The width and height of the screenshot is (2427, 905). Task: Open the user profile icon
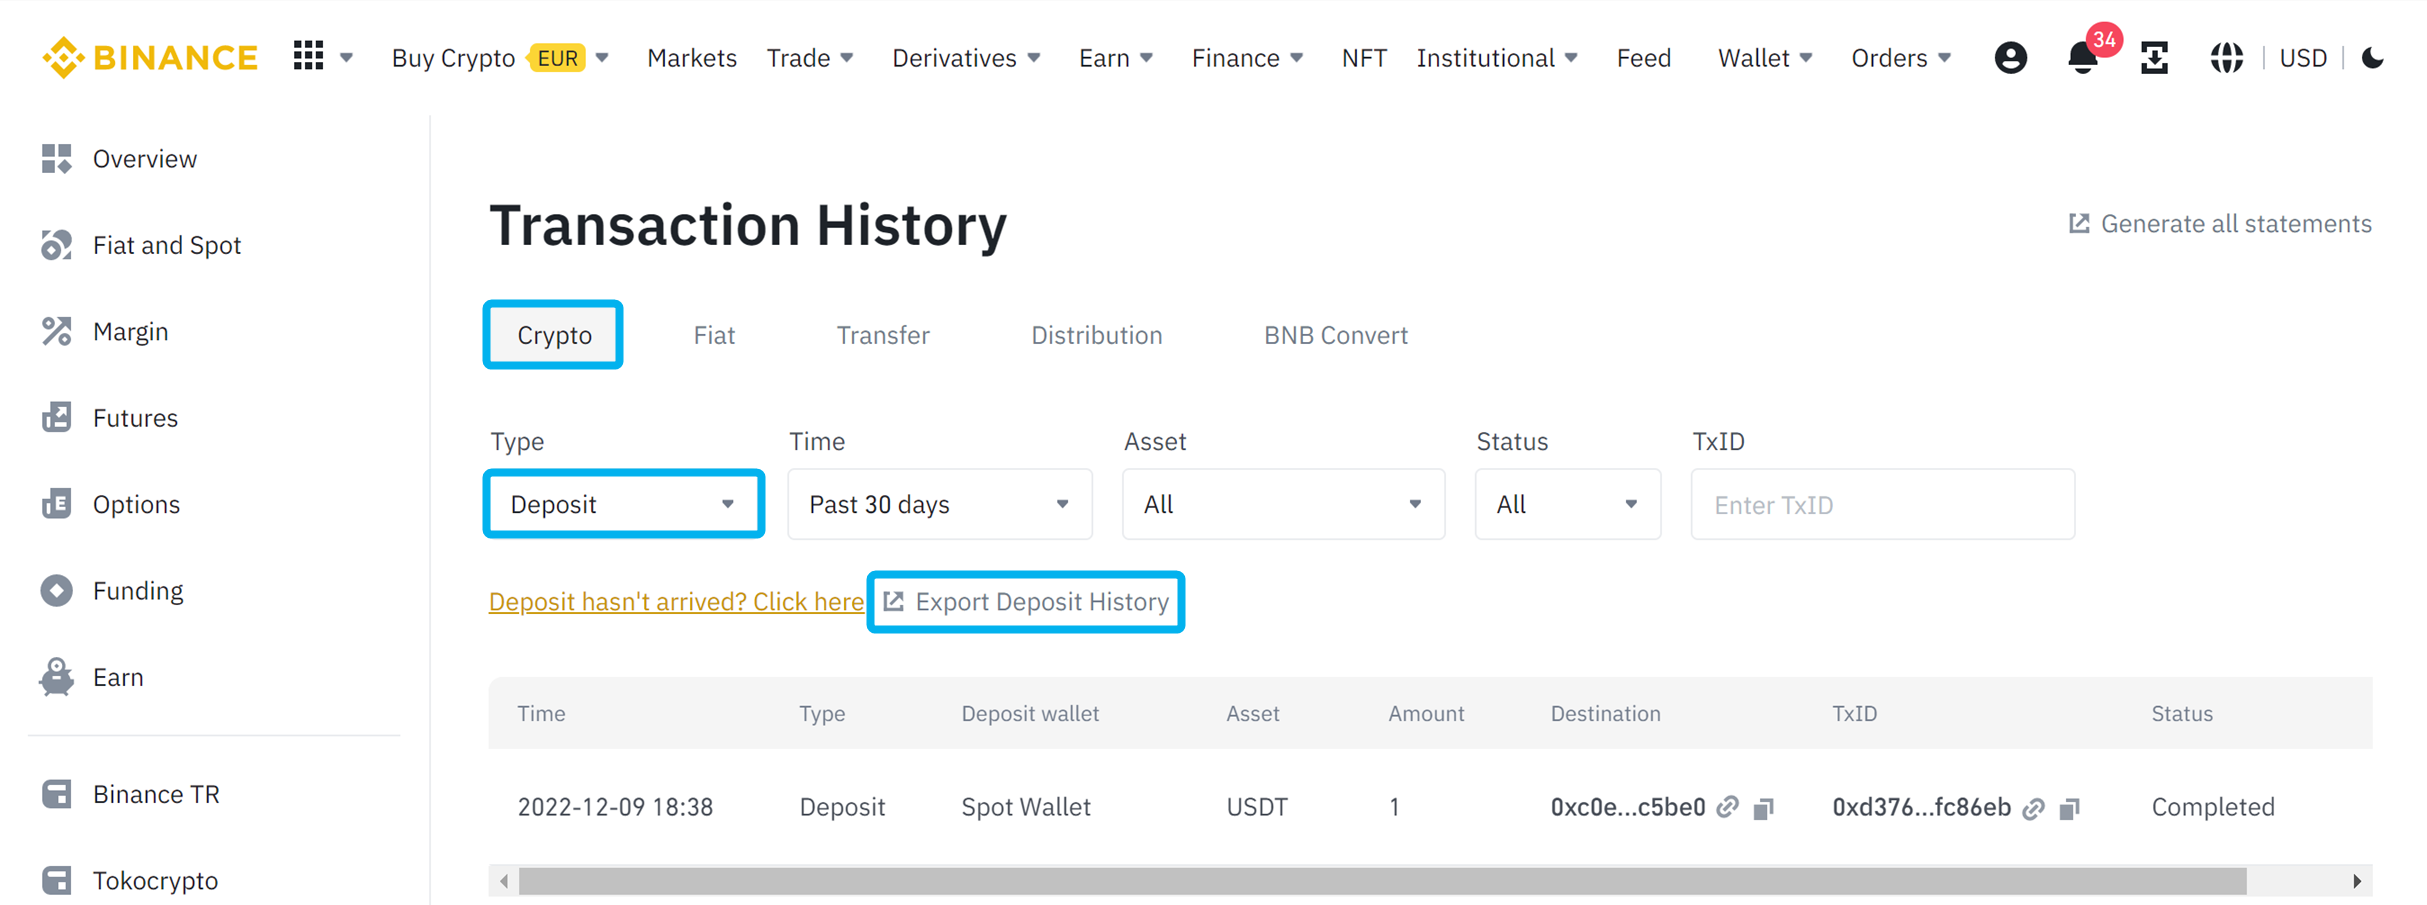click(x=2010, y=58)
